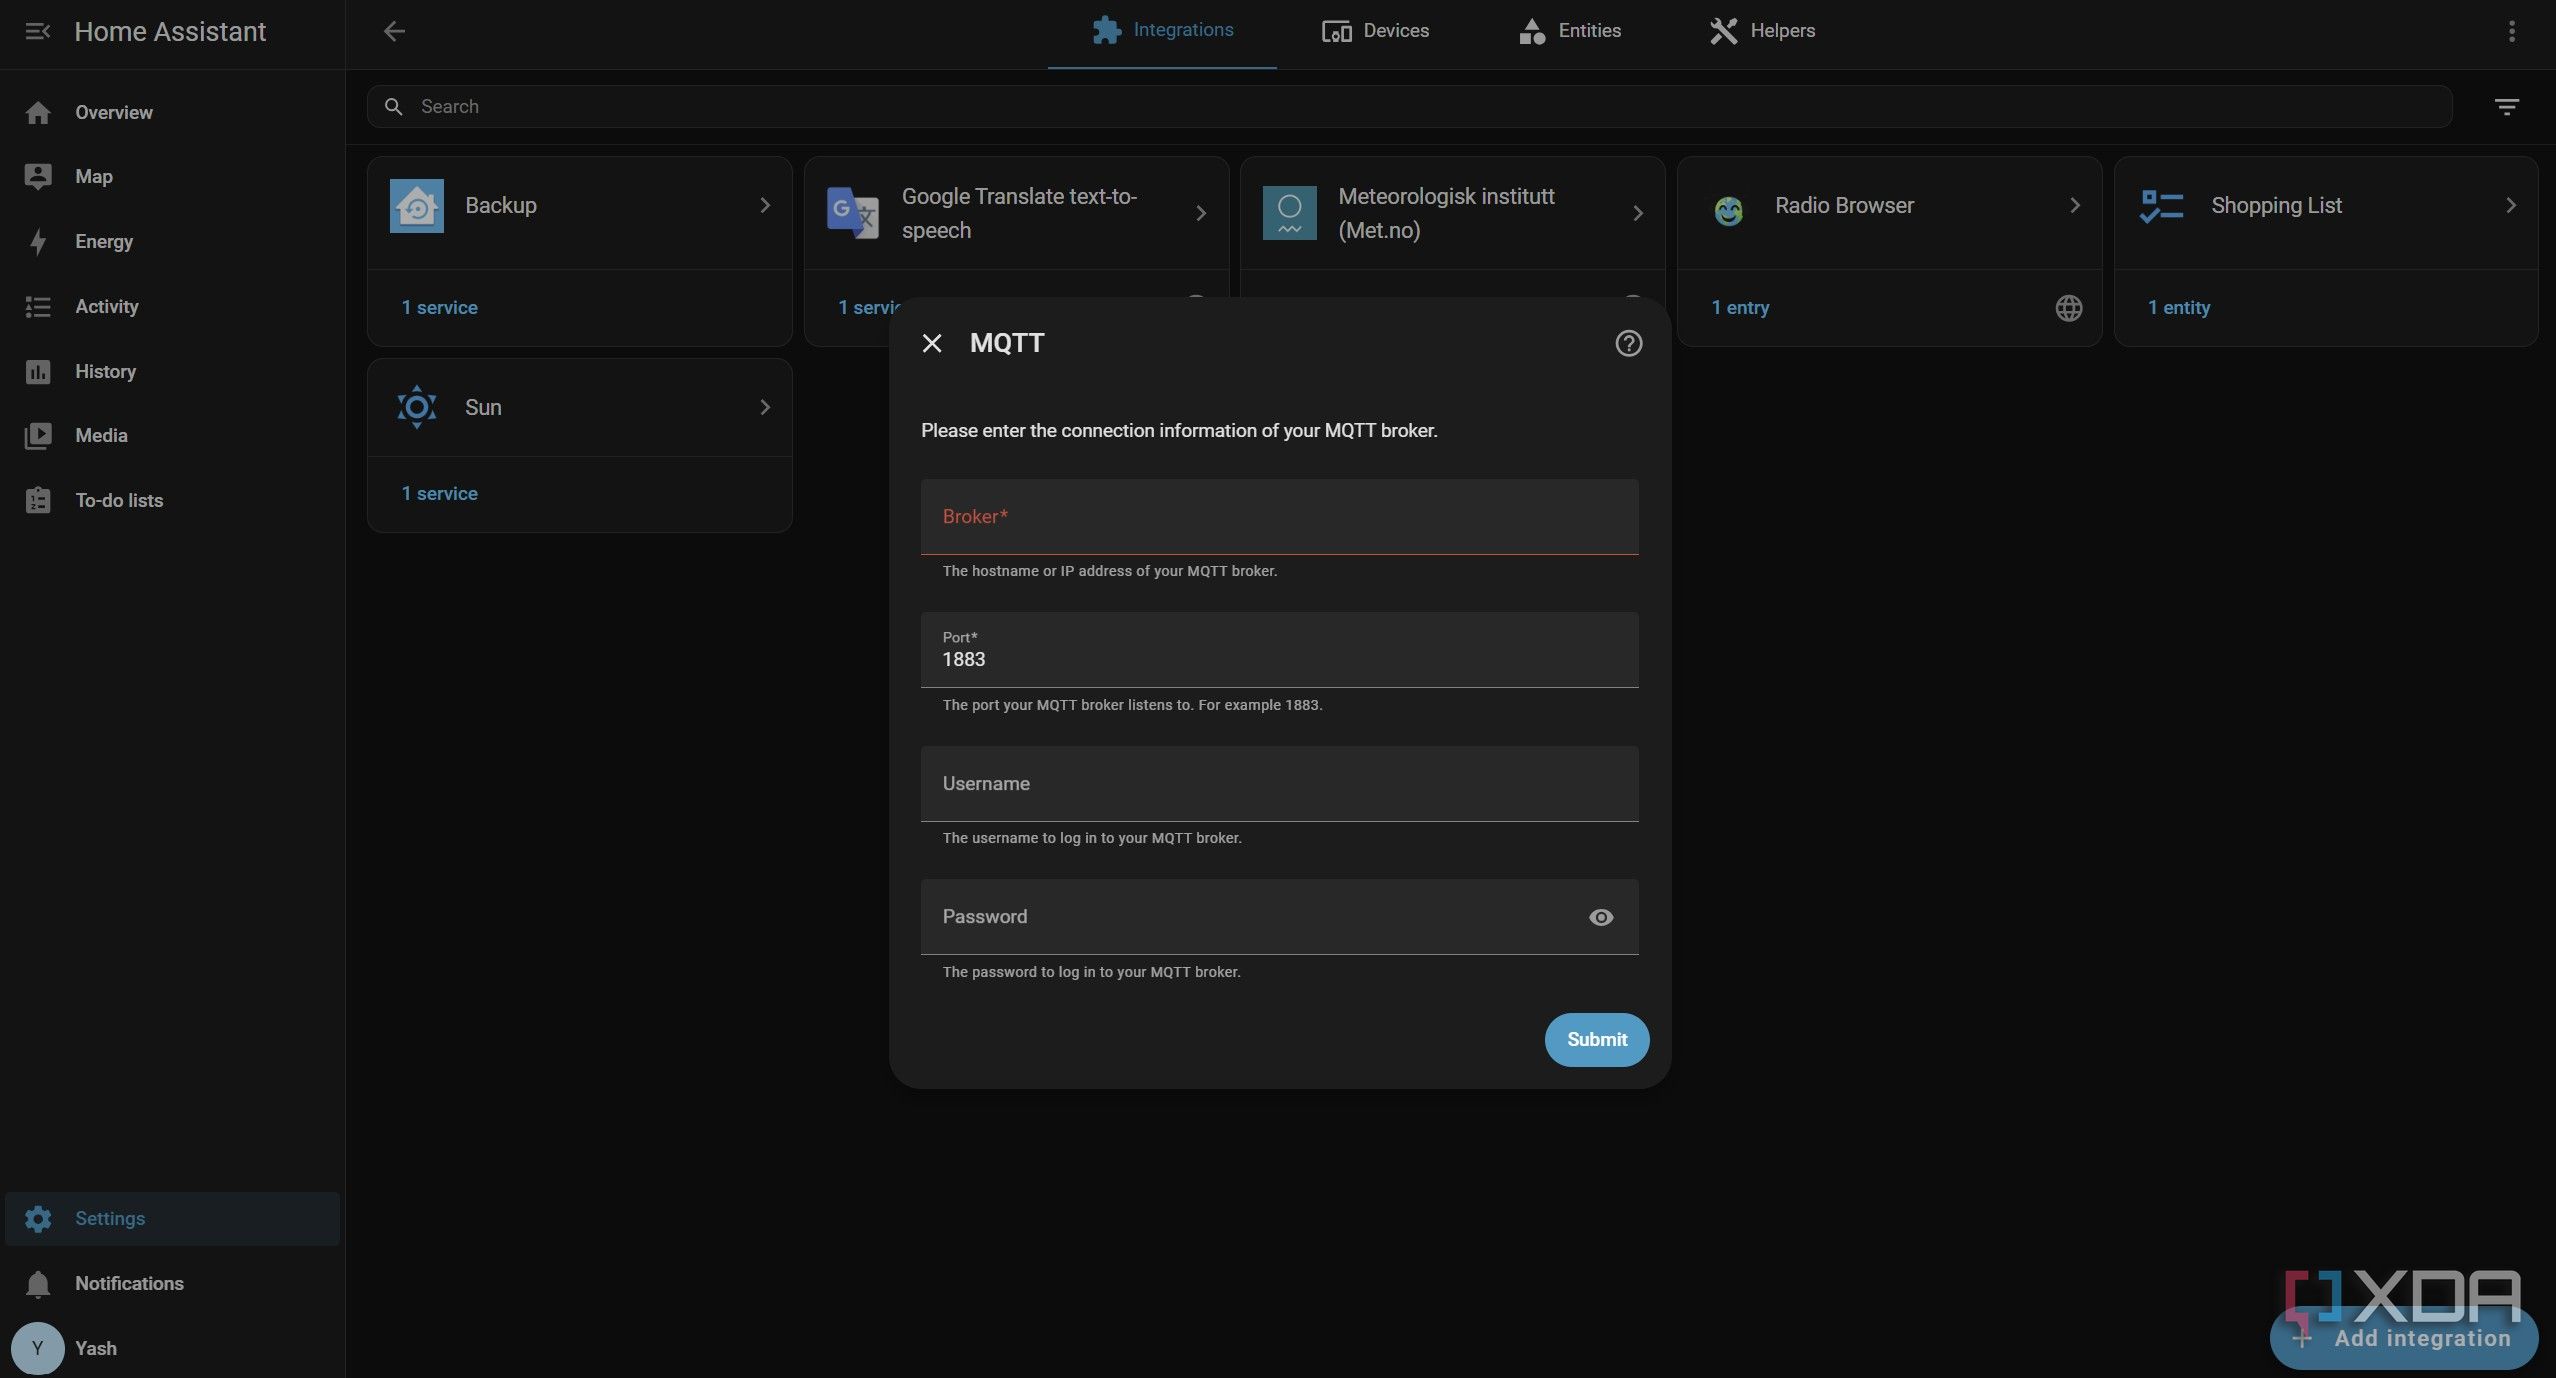
Task: Open To-do lists in the sidebar
Action: pyautogui.click(x=172, y=501)
